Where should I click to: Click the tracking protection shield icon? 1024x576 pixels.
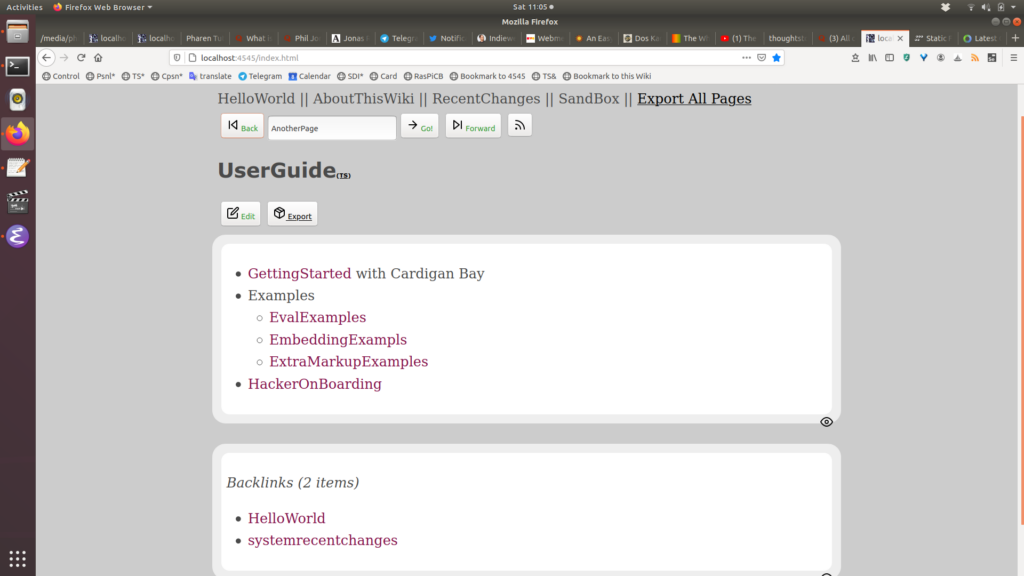point(177,57)
